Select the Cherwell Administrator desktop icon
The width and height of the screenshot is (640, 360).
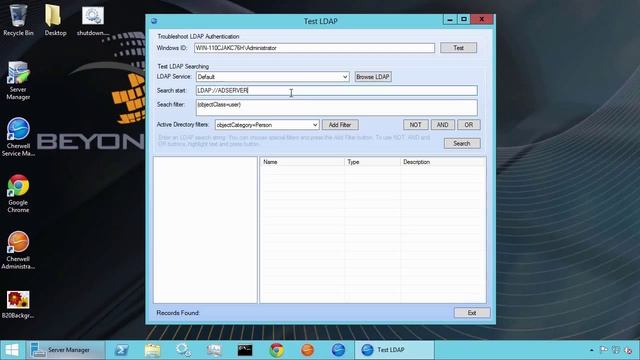[18, 250]
